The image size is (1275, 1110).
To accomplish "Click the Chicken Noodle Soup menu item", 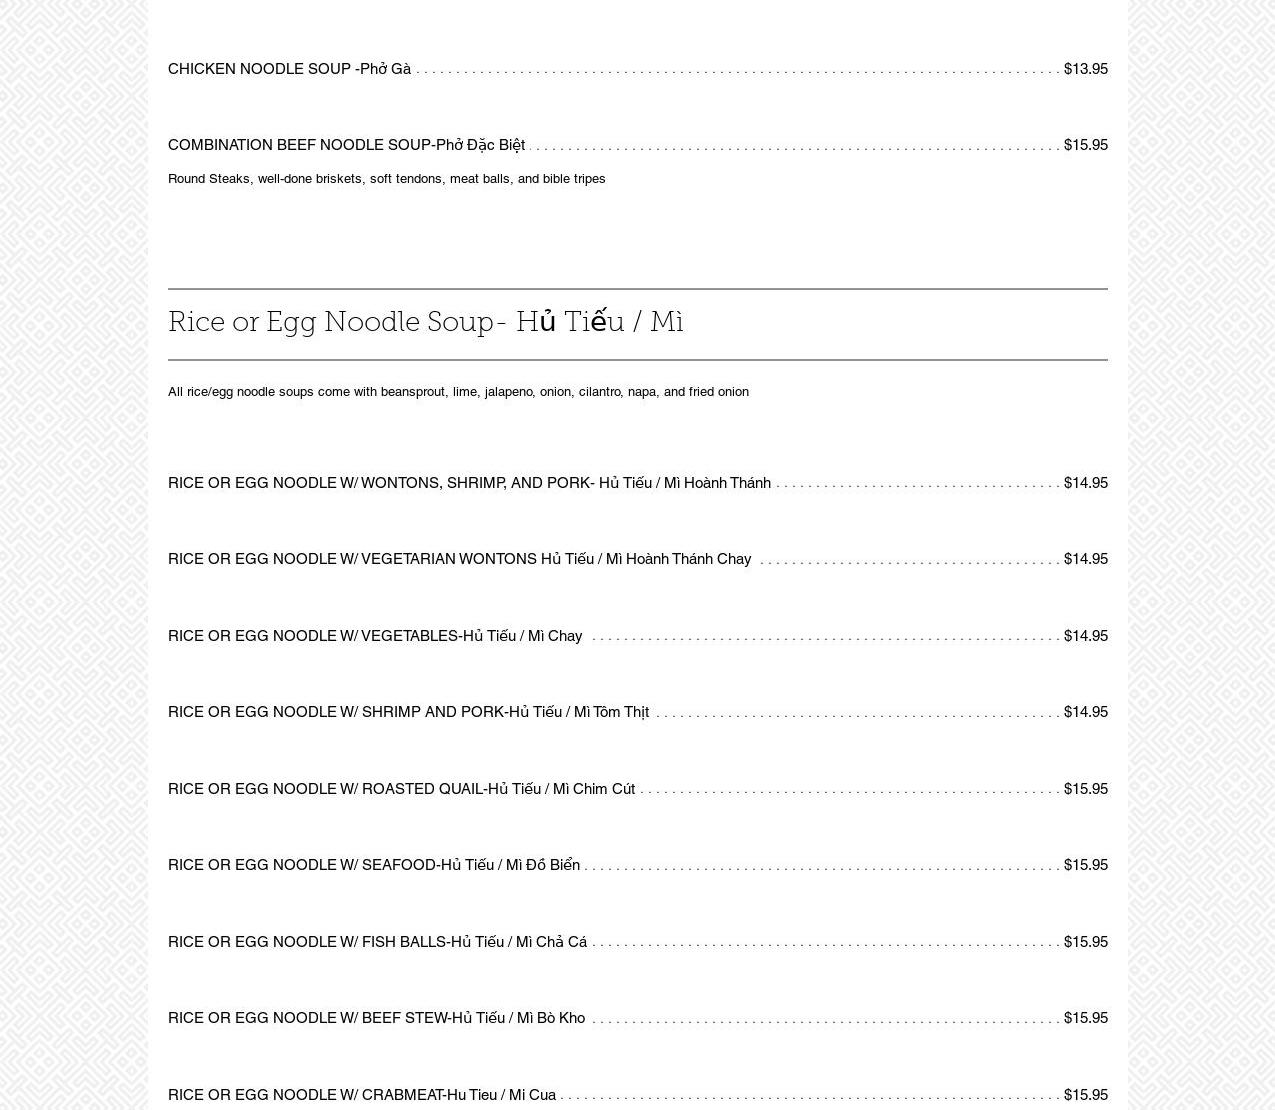I will [x=289, y=69].
